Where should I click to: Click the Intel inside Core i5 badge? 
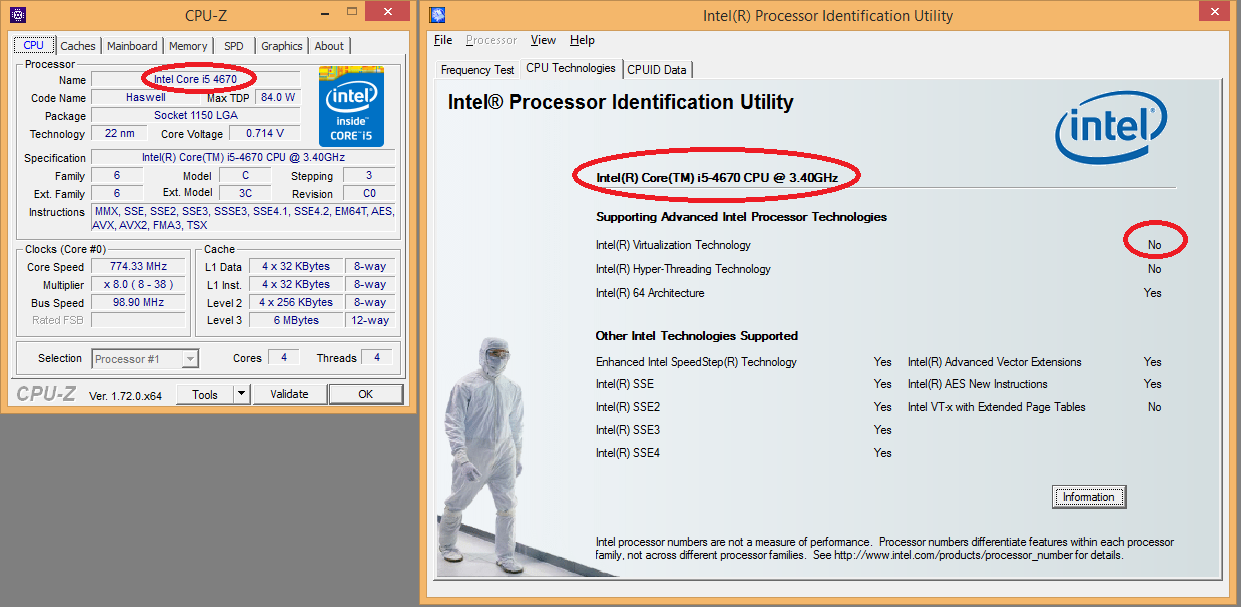point(351,107)
